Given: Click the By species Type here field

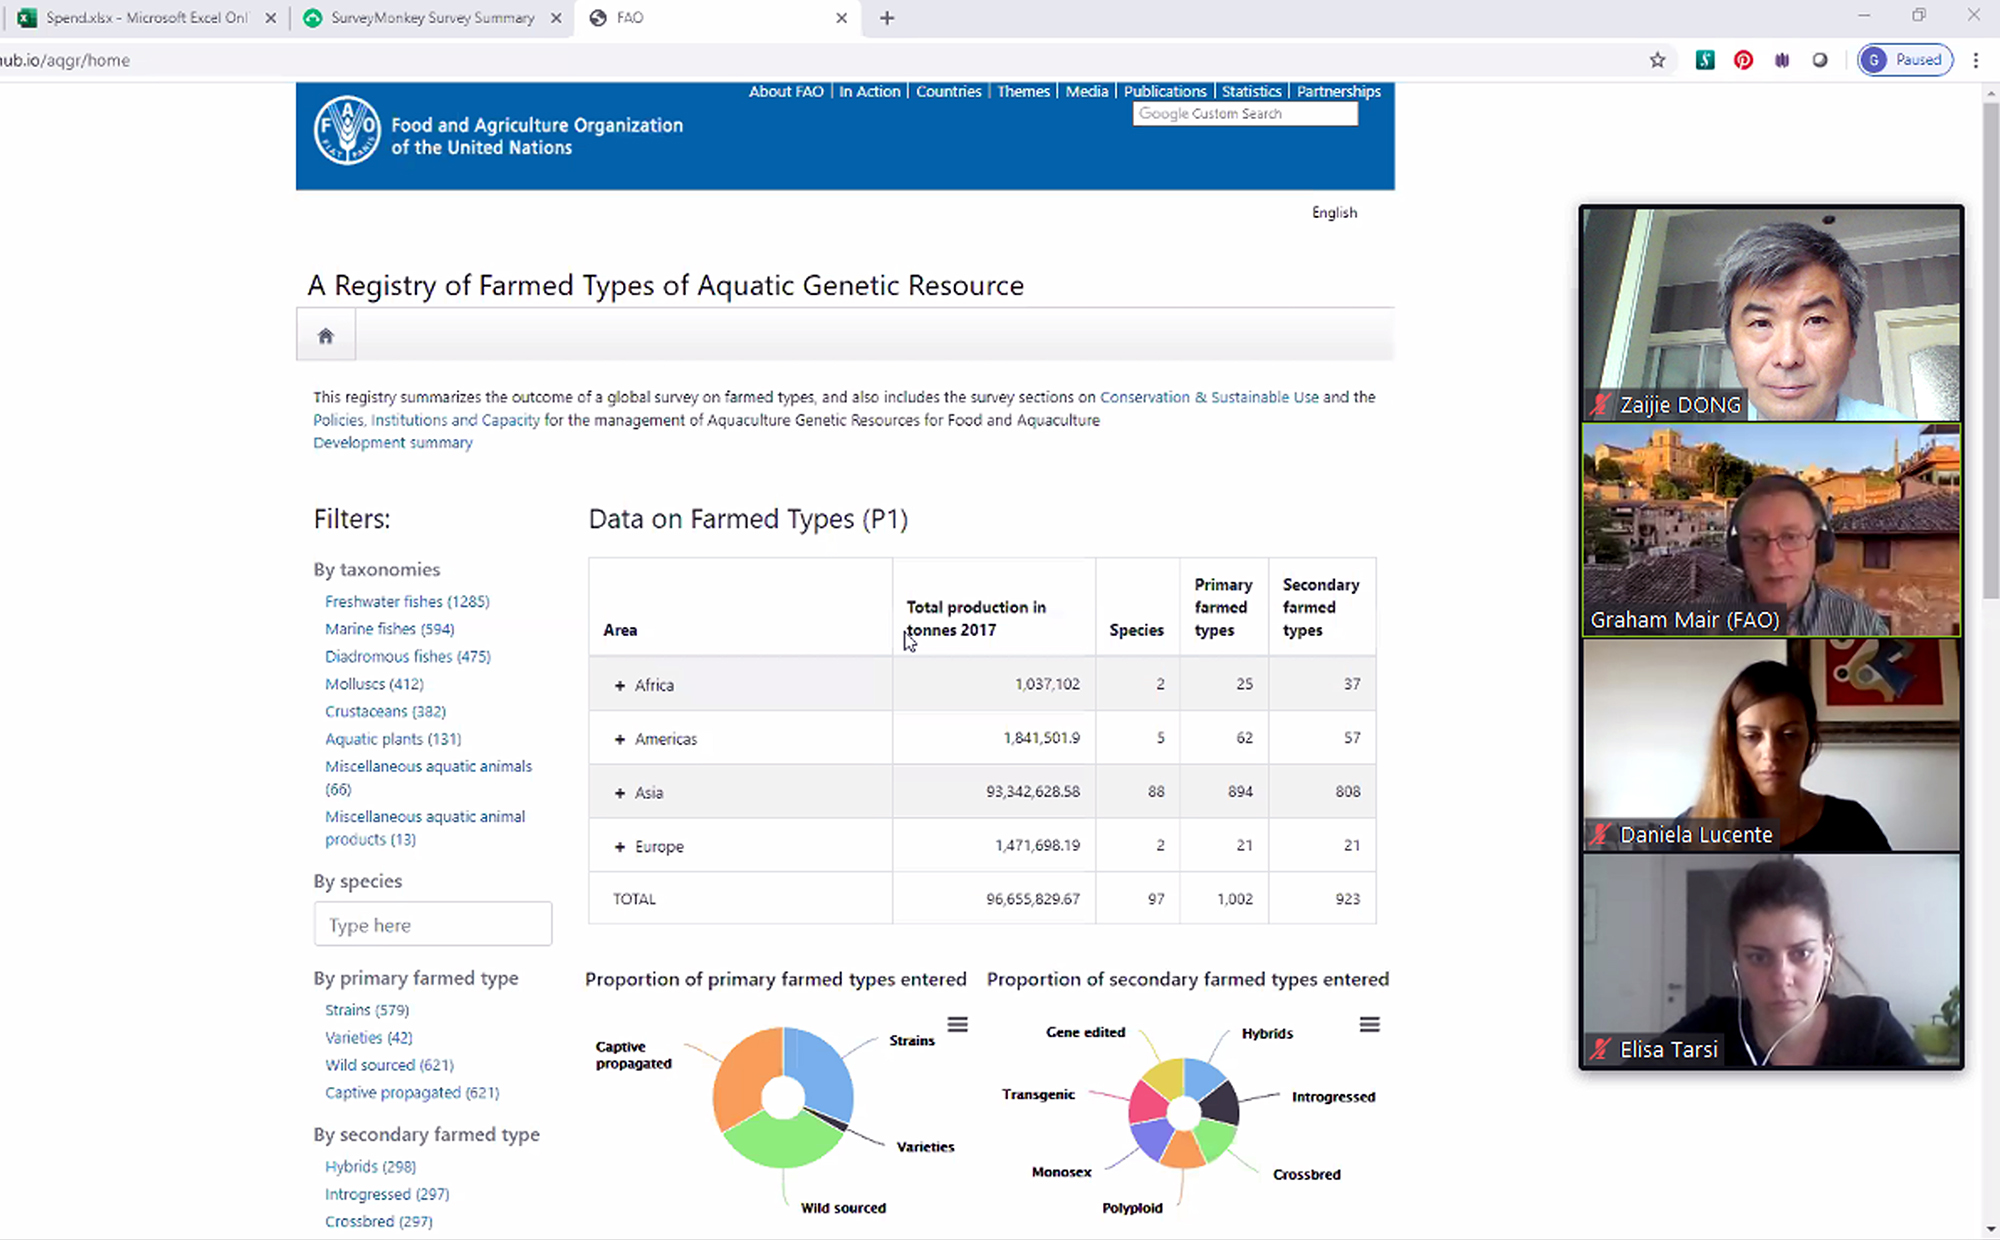Looking at the screenshot, I should [x=432, y=924].
